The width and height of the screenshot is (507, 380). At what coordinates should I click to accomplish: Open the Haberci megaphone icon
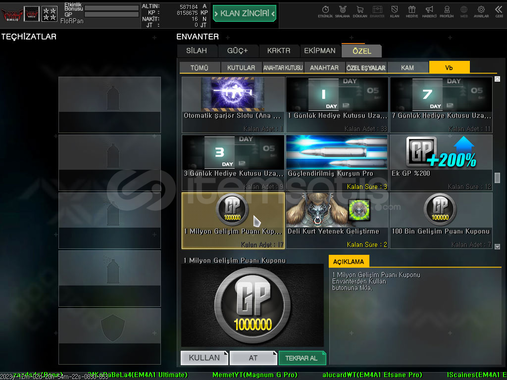pos(429,12)
